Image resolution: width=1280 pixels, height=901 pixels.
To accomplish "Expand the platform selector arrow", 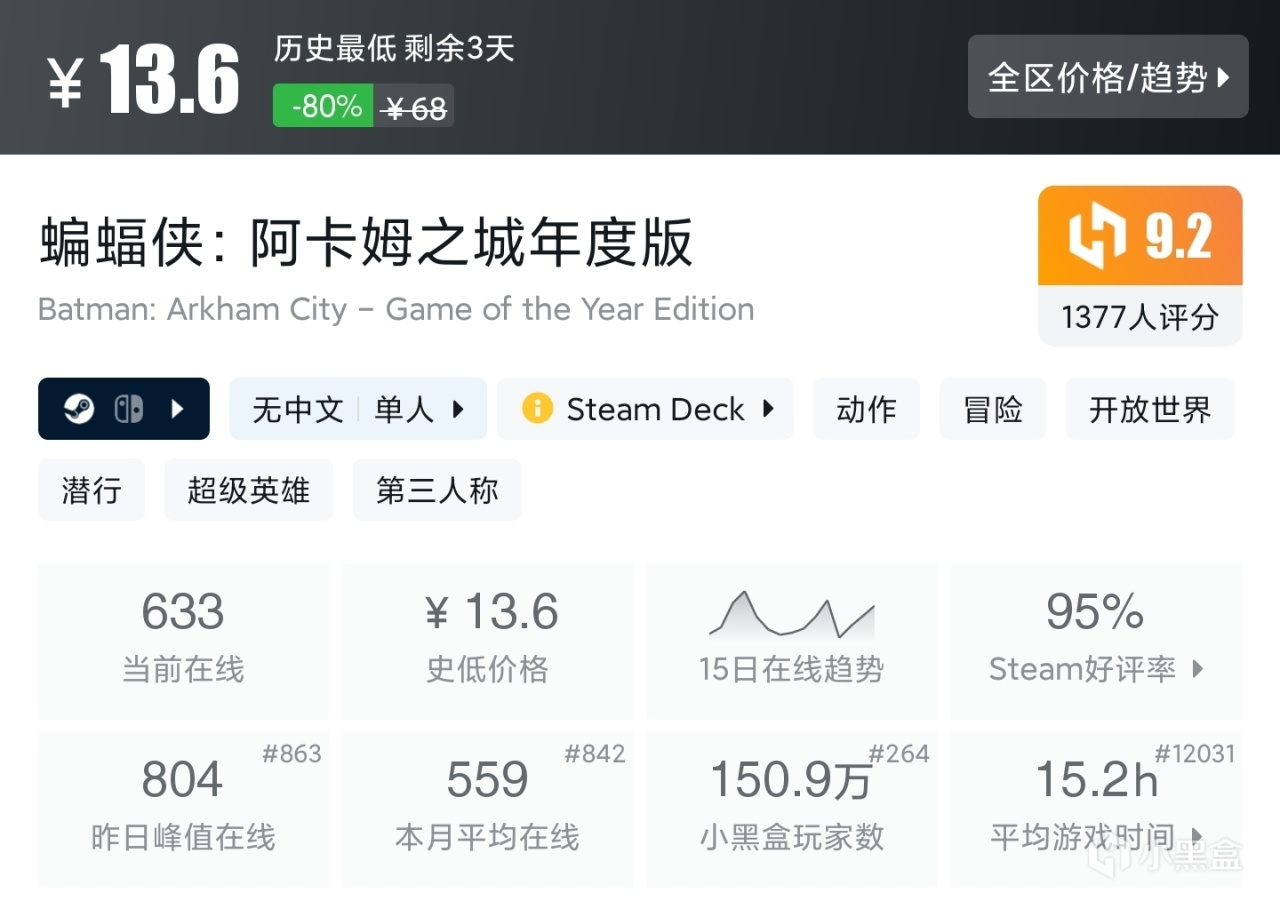I will pyautogui.click(x=177, y=409).
